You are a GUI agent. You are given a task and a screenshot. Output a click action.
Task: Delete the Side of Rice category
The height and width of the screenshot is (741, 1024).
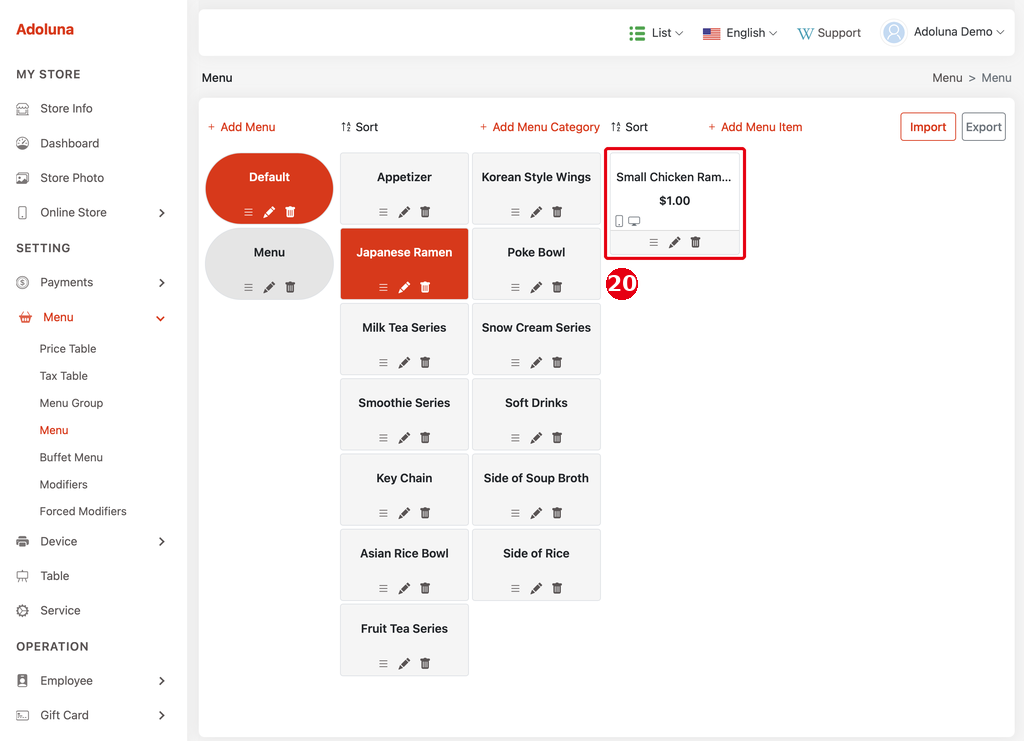(557, 588)
